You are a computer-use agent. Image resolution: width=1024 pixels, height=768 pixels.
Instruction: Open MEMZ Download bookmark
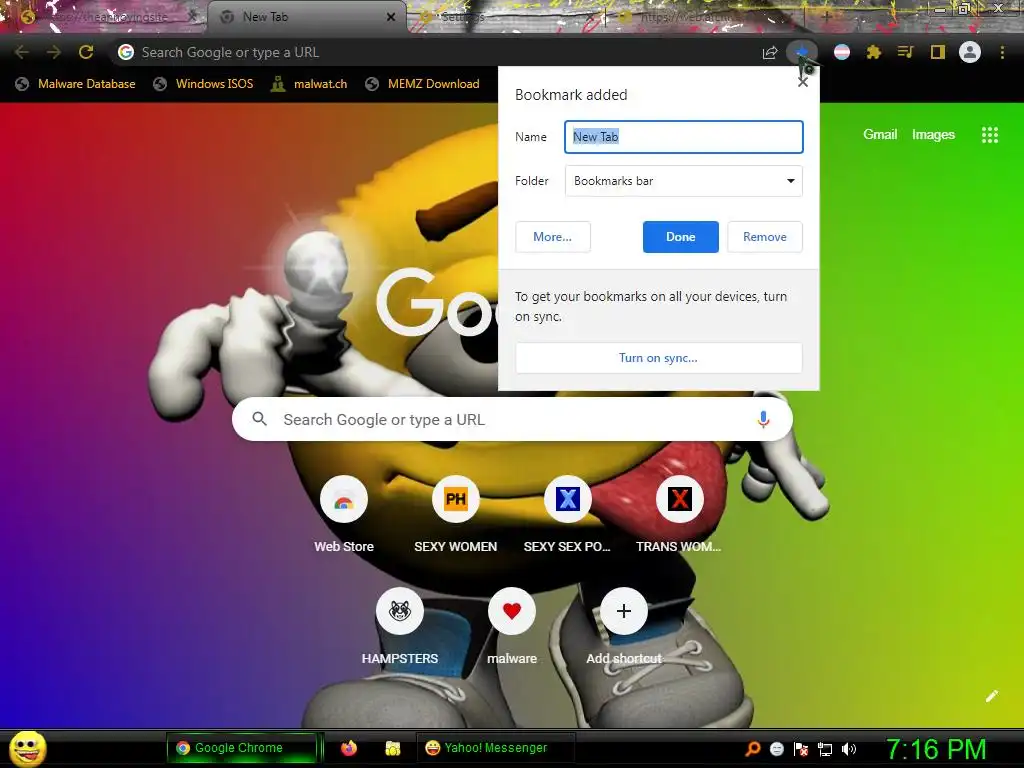point(423,84)
